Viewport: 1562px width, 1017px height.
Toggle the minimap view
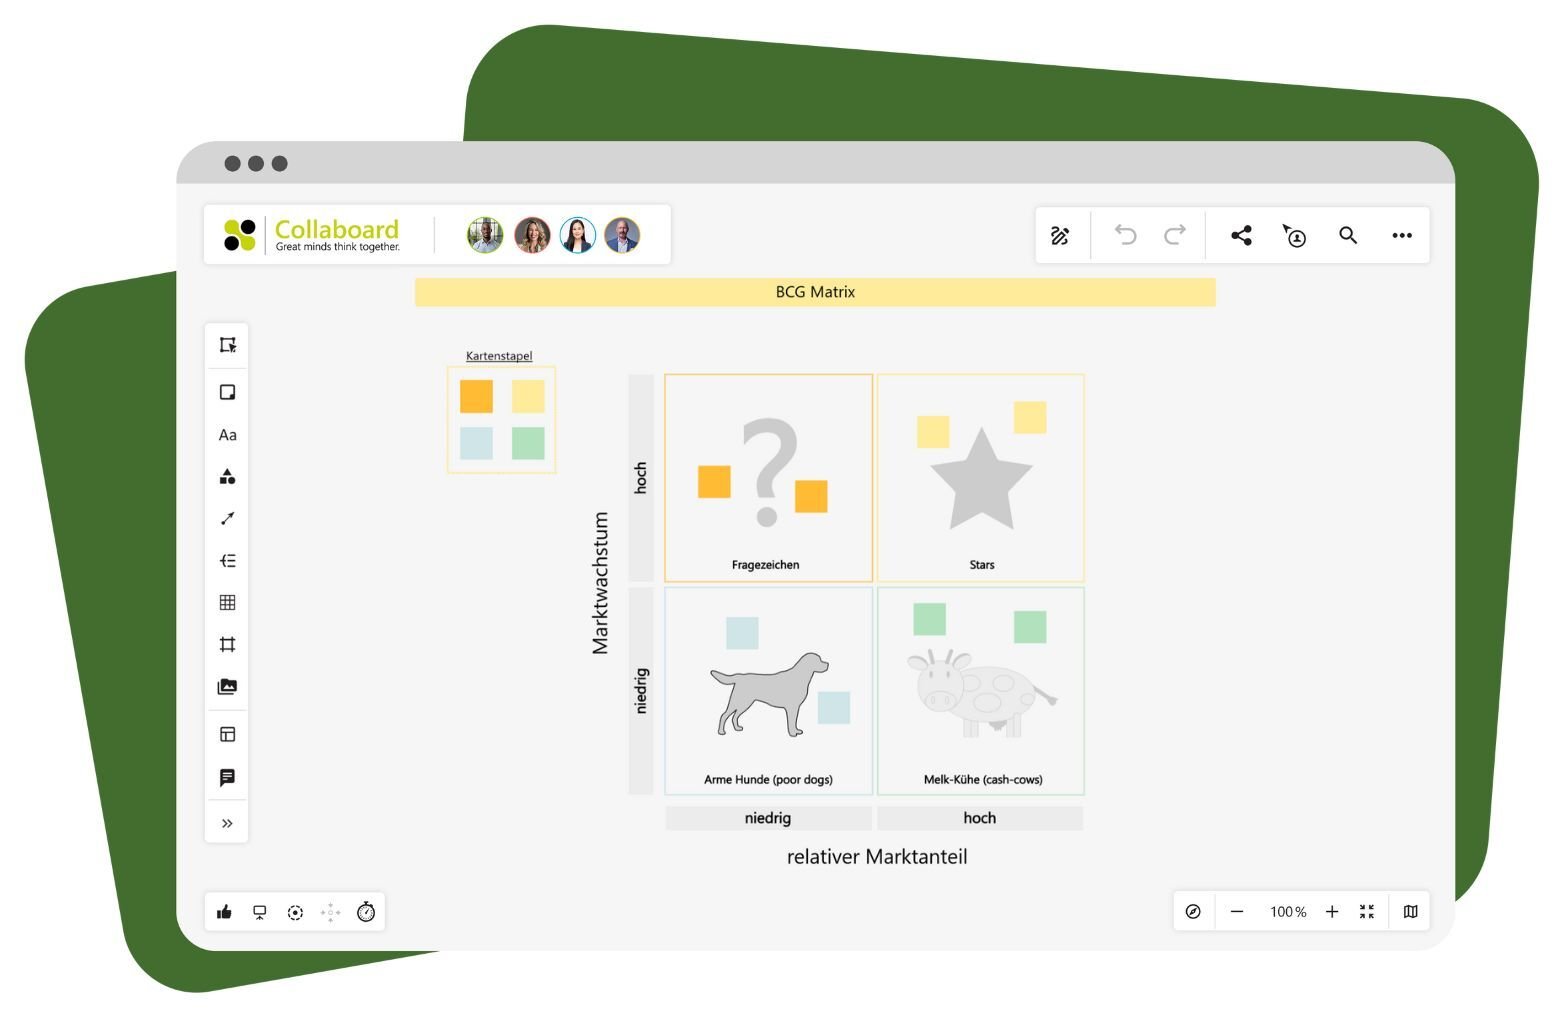[x=1410, y=912]
